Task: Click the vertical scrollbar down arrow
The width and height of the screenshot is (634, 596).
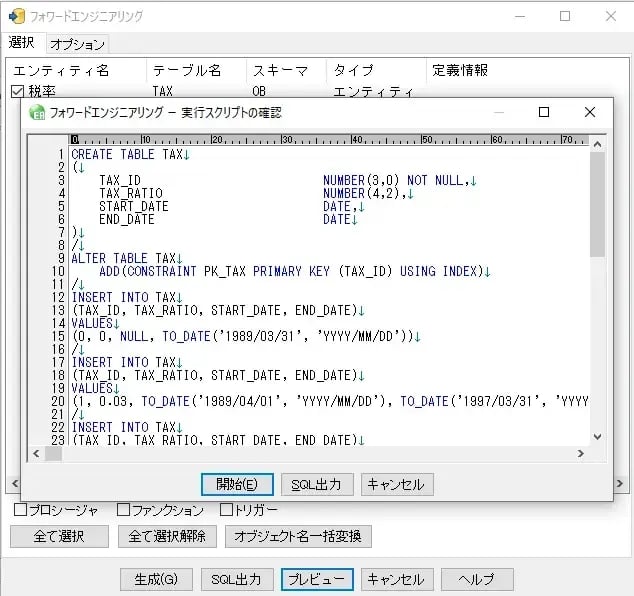Action: point(597,437)
